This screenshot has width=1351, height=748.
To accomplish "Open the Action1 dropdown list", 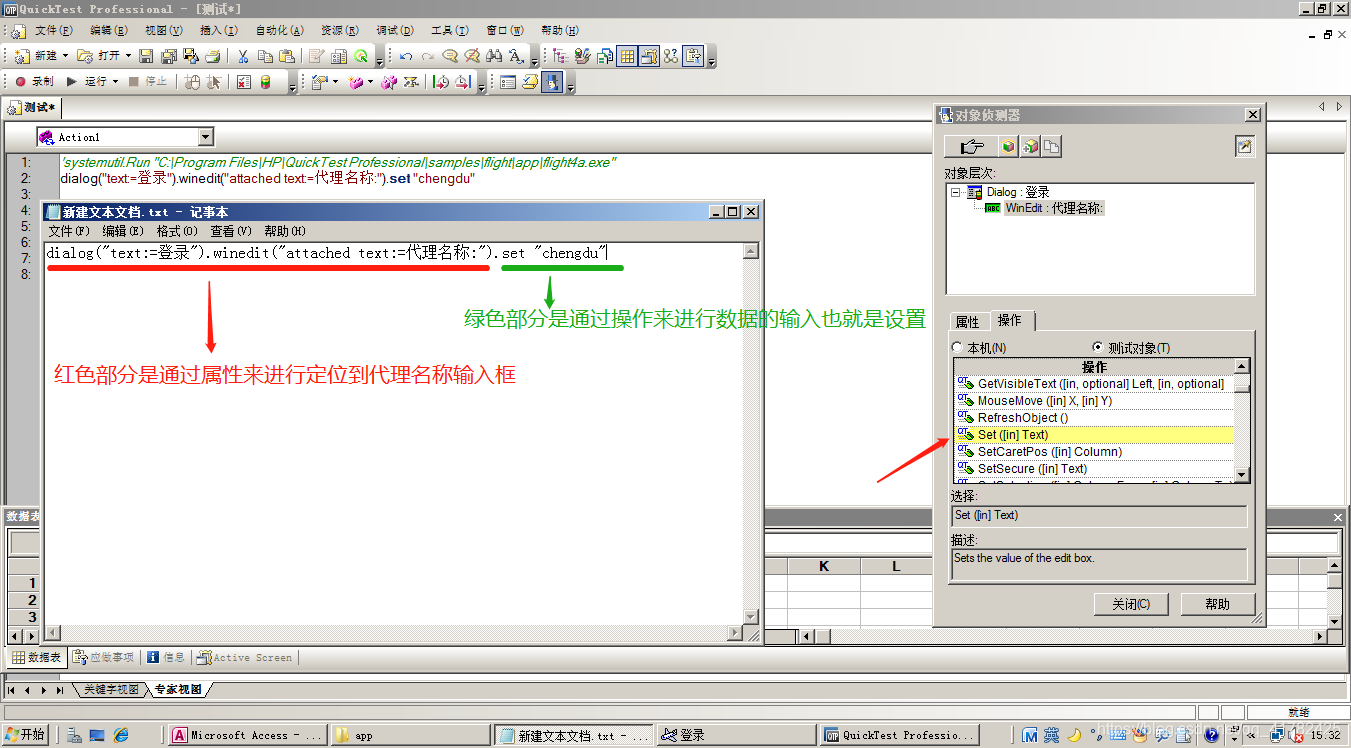I will coord(206,137).
